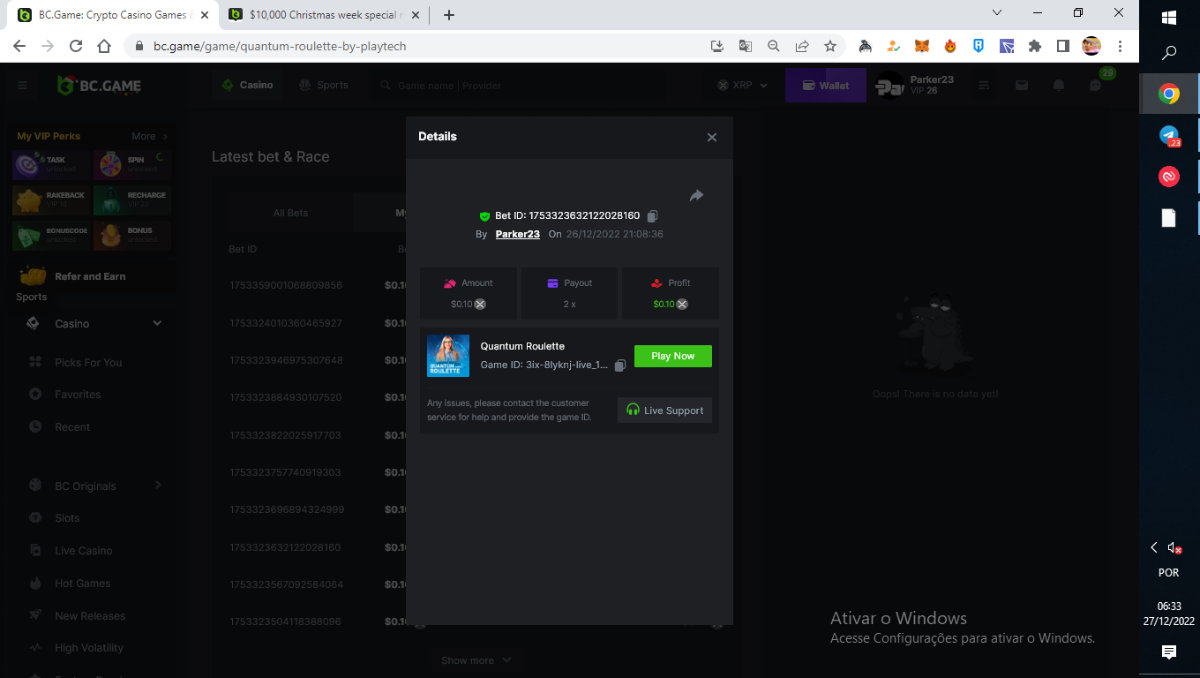Copy the Game ID to clipboard
The width and height of the screenshot is (1200, 678).
pyautogui.click(x=620, y=365)
